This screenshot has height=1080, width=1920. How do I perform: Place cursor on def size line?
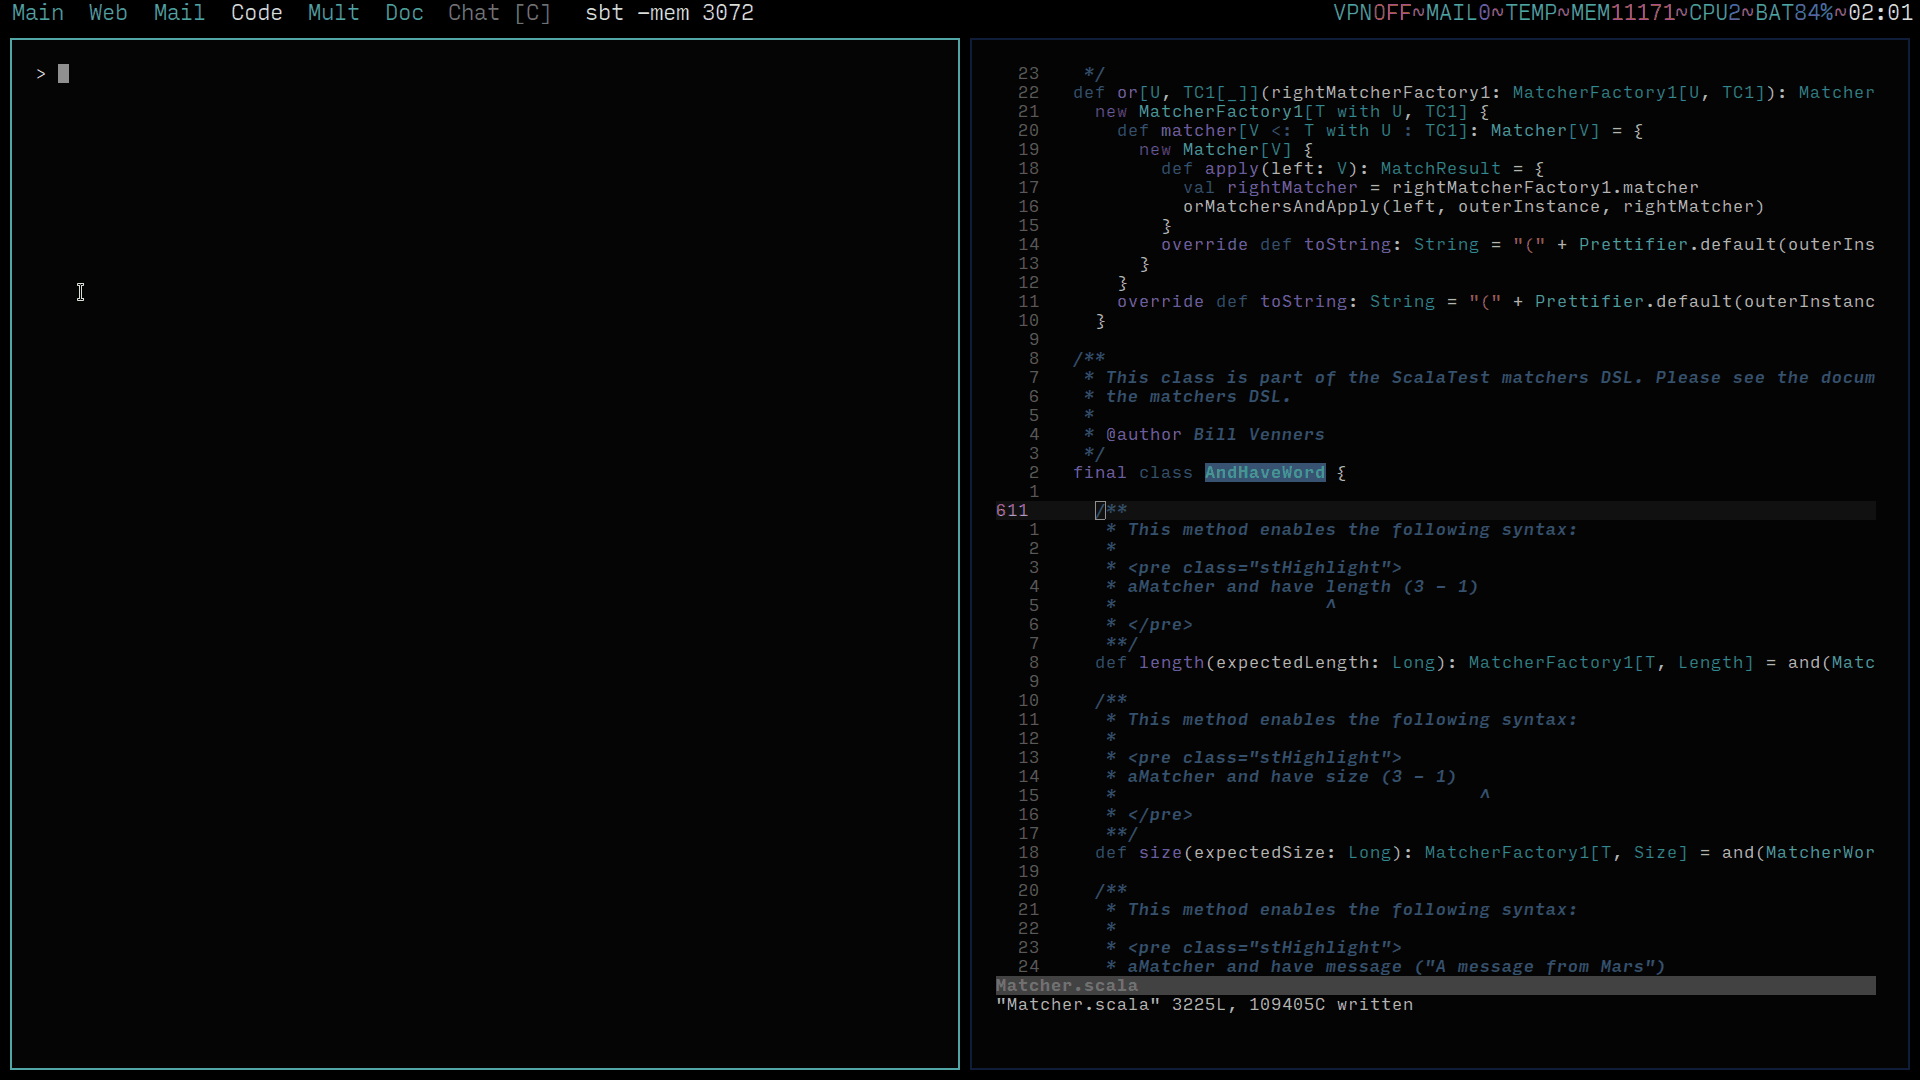[x=1160, y=853]
